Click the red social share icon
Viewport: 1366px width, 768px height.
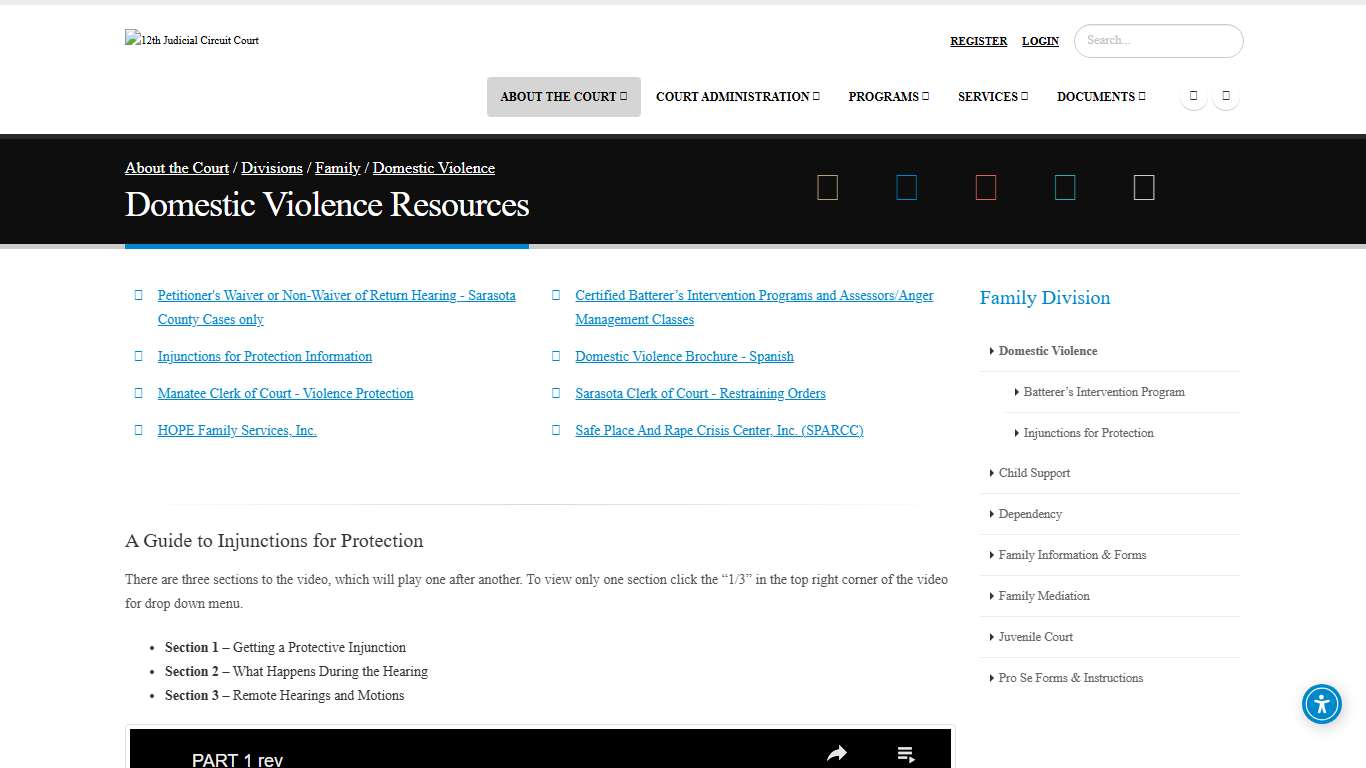985,187
